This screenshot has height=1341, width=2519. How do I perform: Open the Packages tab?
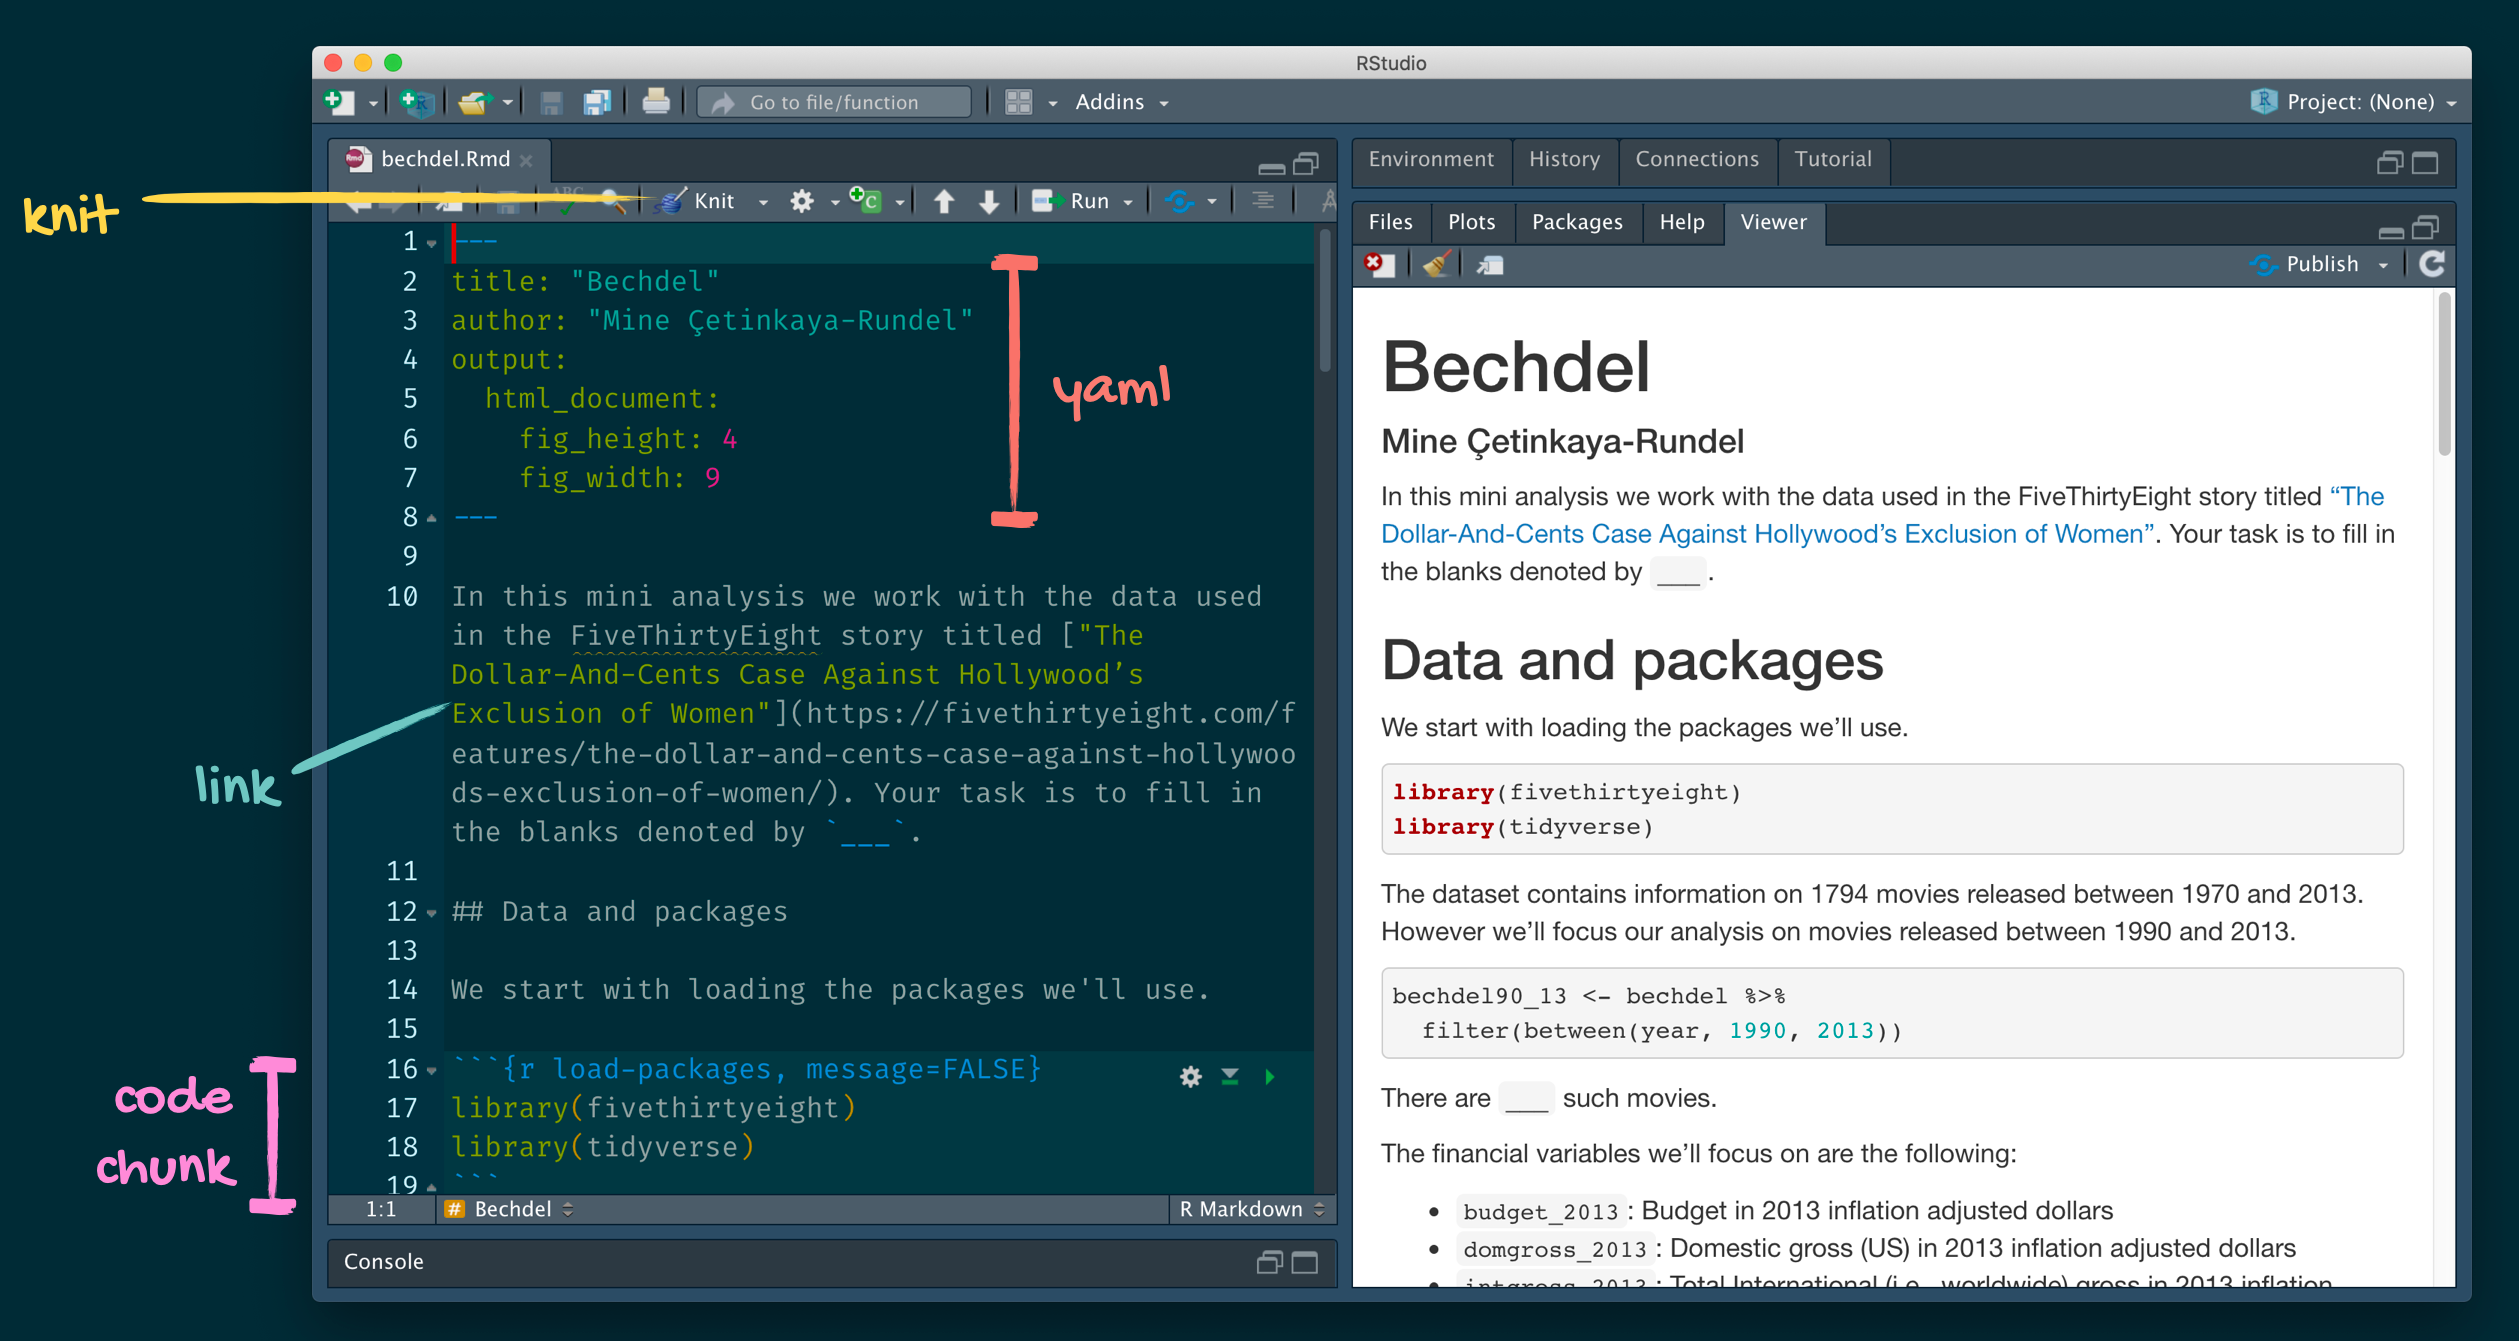tap(1576, 222)
